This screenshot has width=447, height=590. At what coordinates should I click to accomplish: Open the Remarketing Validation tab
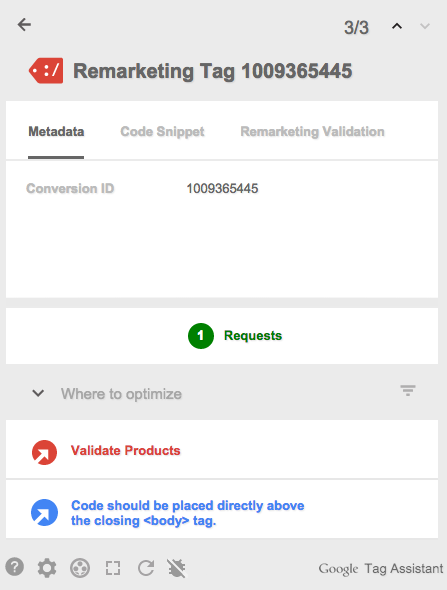coord(312,131)
